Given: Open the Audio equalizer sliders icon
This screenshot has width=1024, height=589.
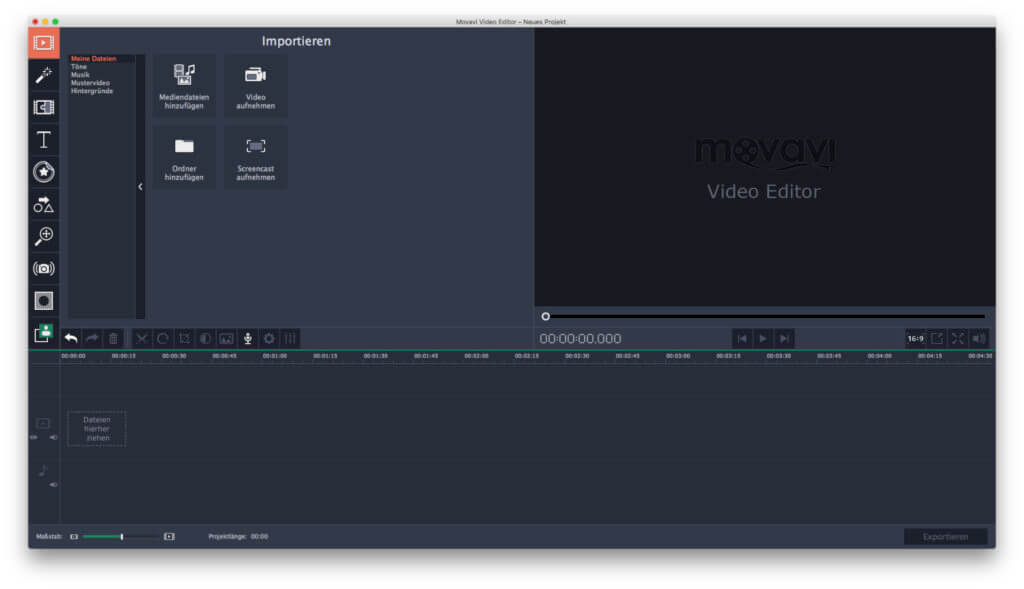Looking at the screenshot, I should pyautogui.click(x=291, y=338).
